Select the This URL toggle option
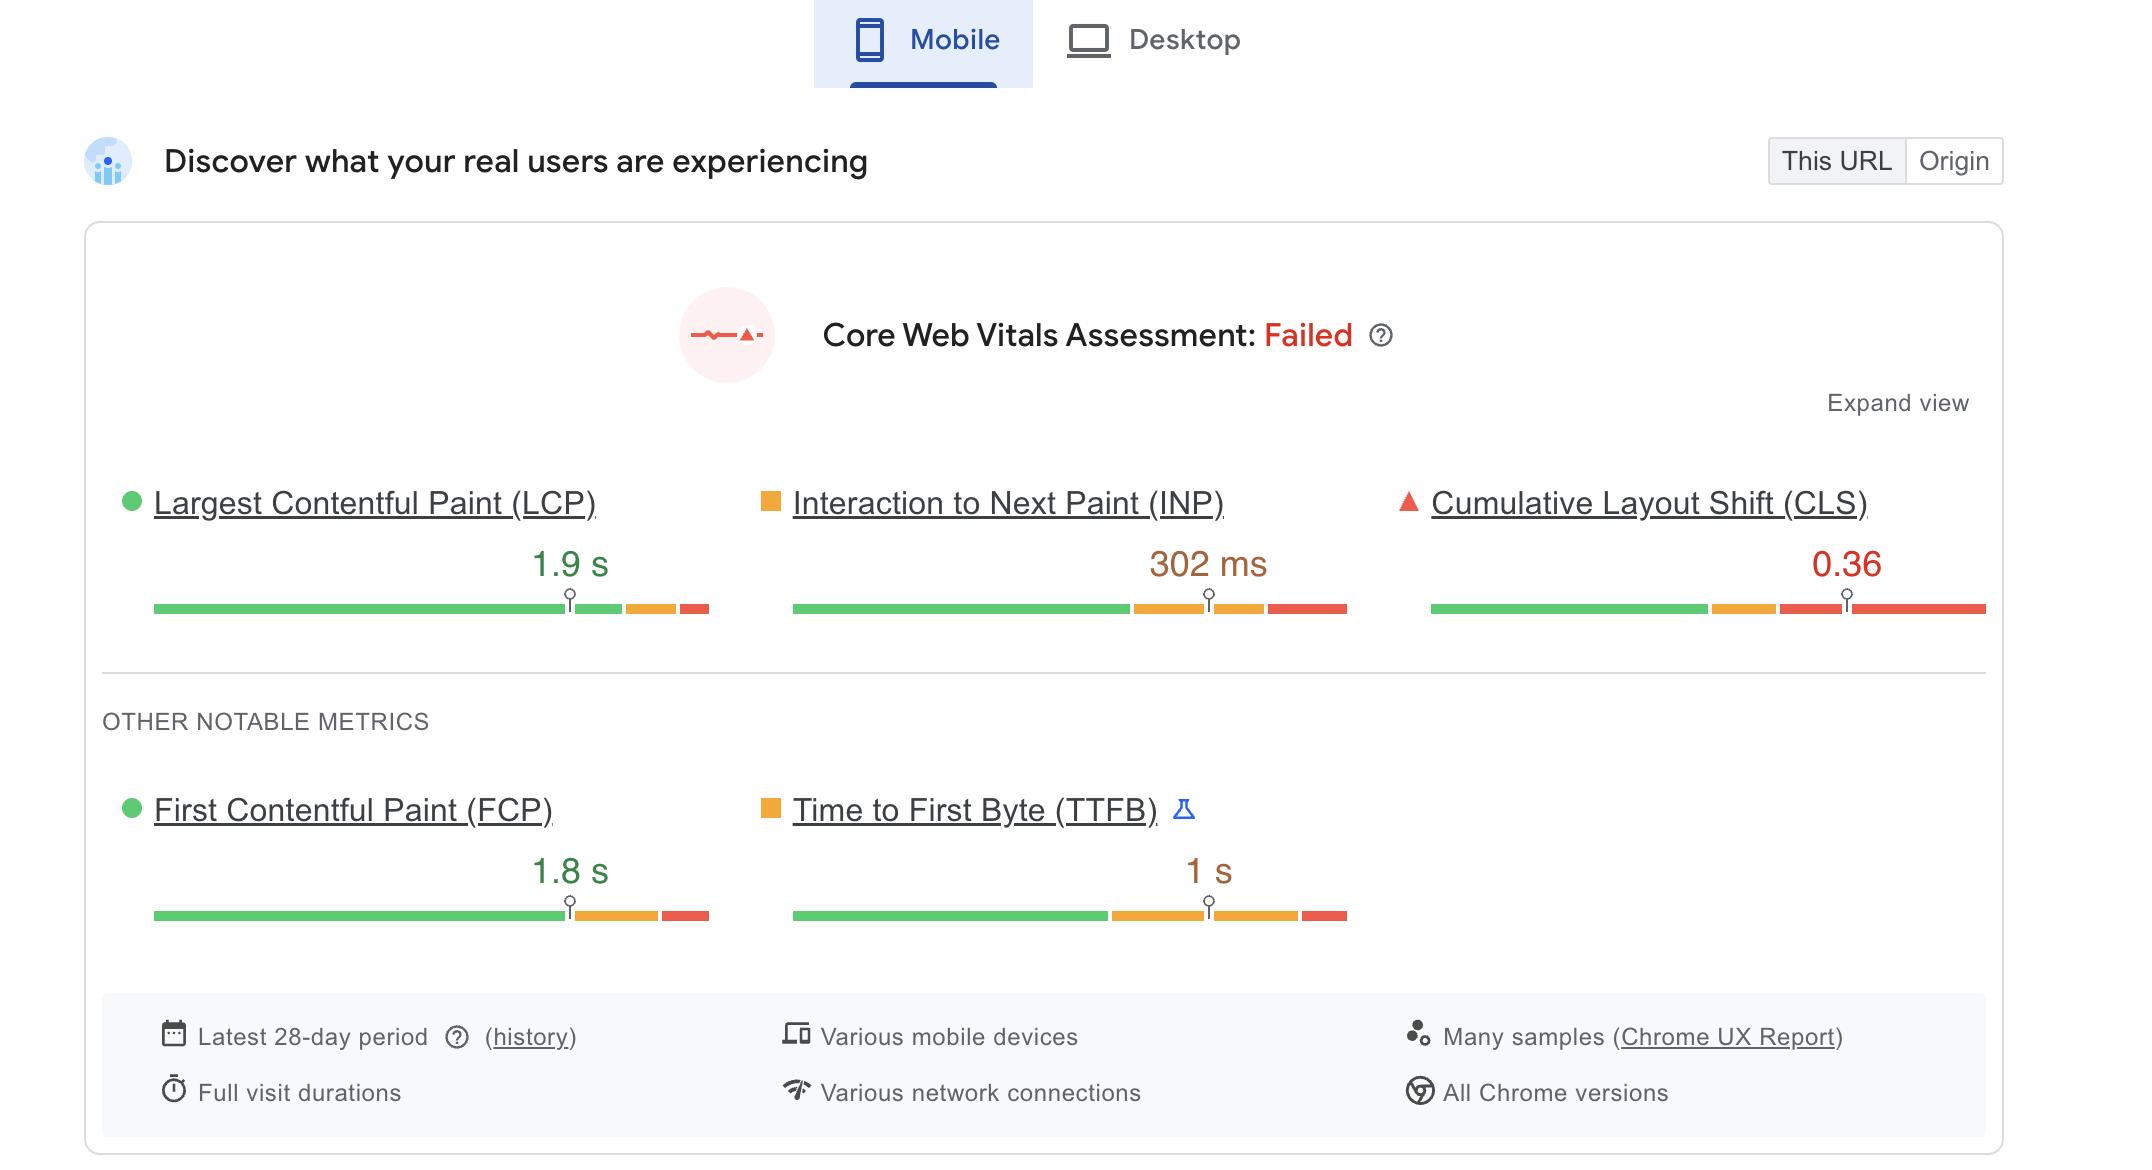 click(x=1836, y=161)
